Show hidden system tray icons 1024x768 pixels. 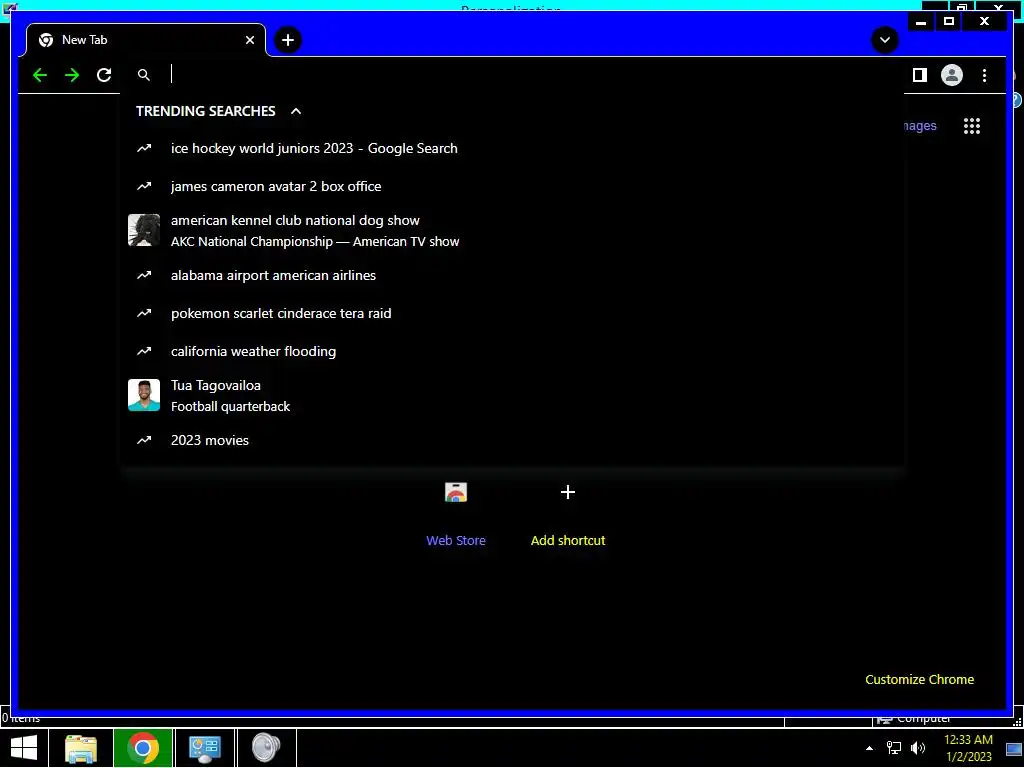pos(869,748)
